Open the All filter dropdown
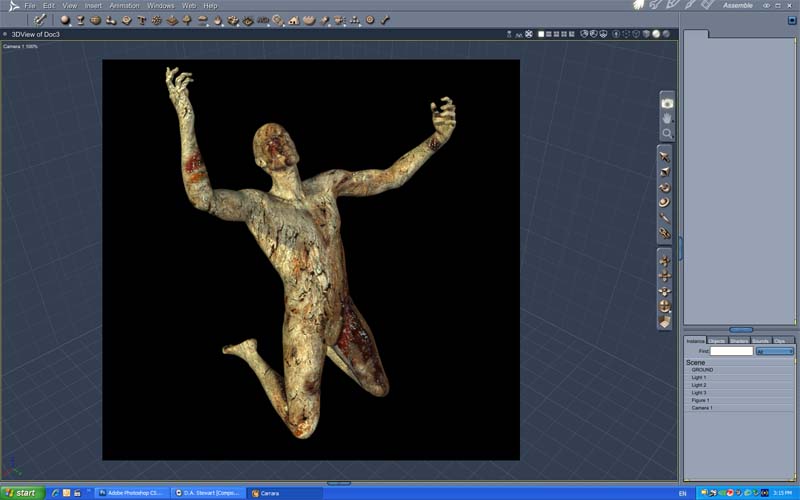The height and width of the screenshot is (500, 800). click(x=774, y=351)
